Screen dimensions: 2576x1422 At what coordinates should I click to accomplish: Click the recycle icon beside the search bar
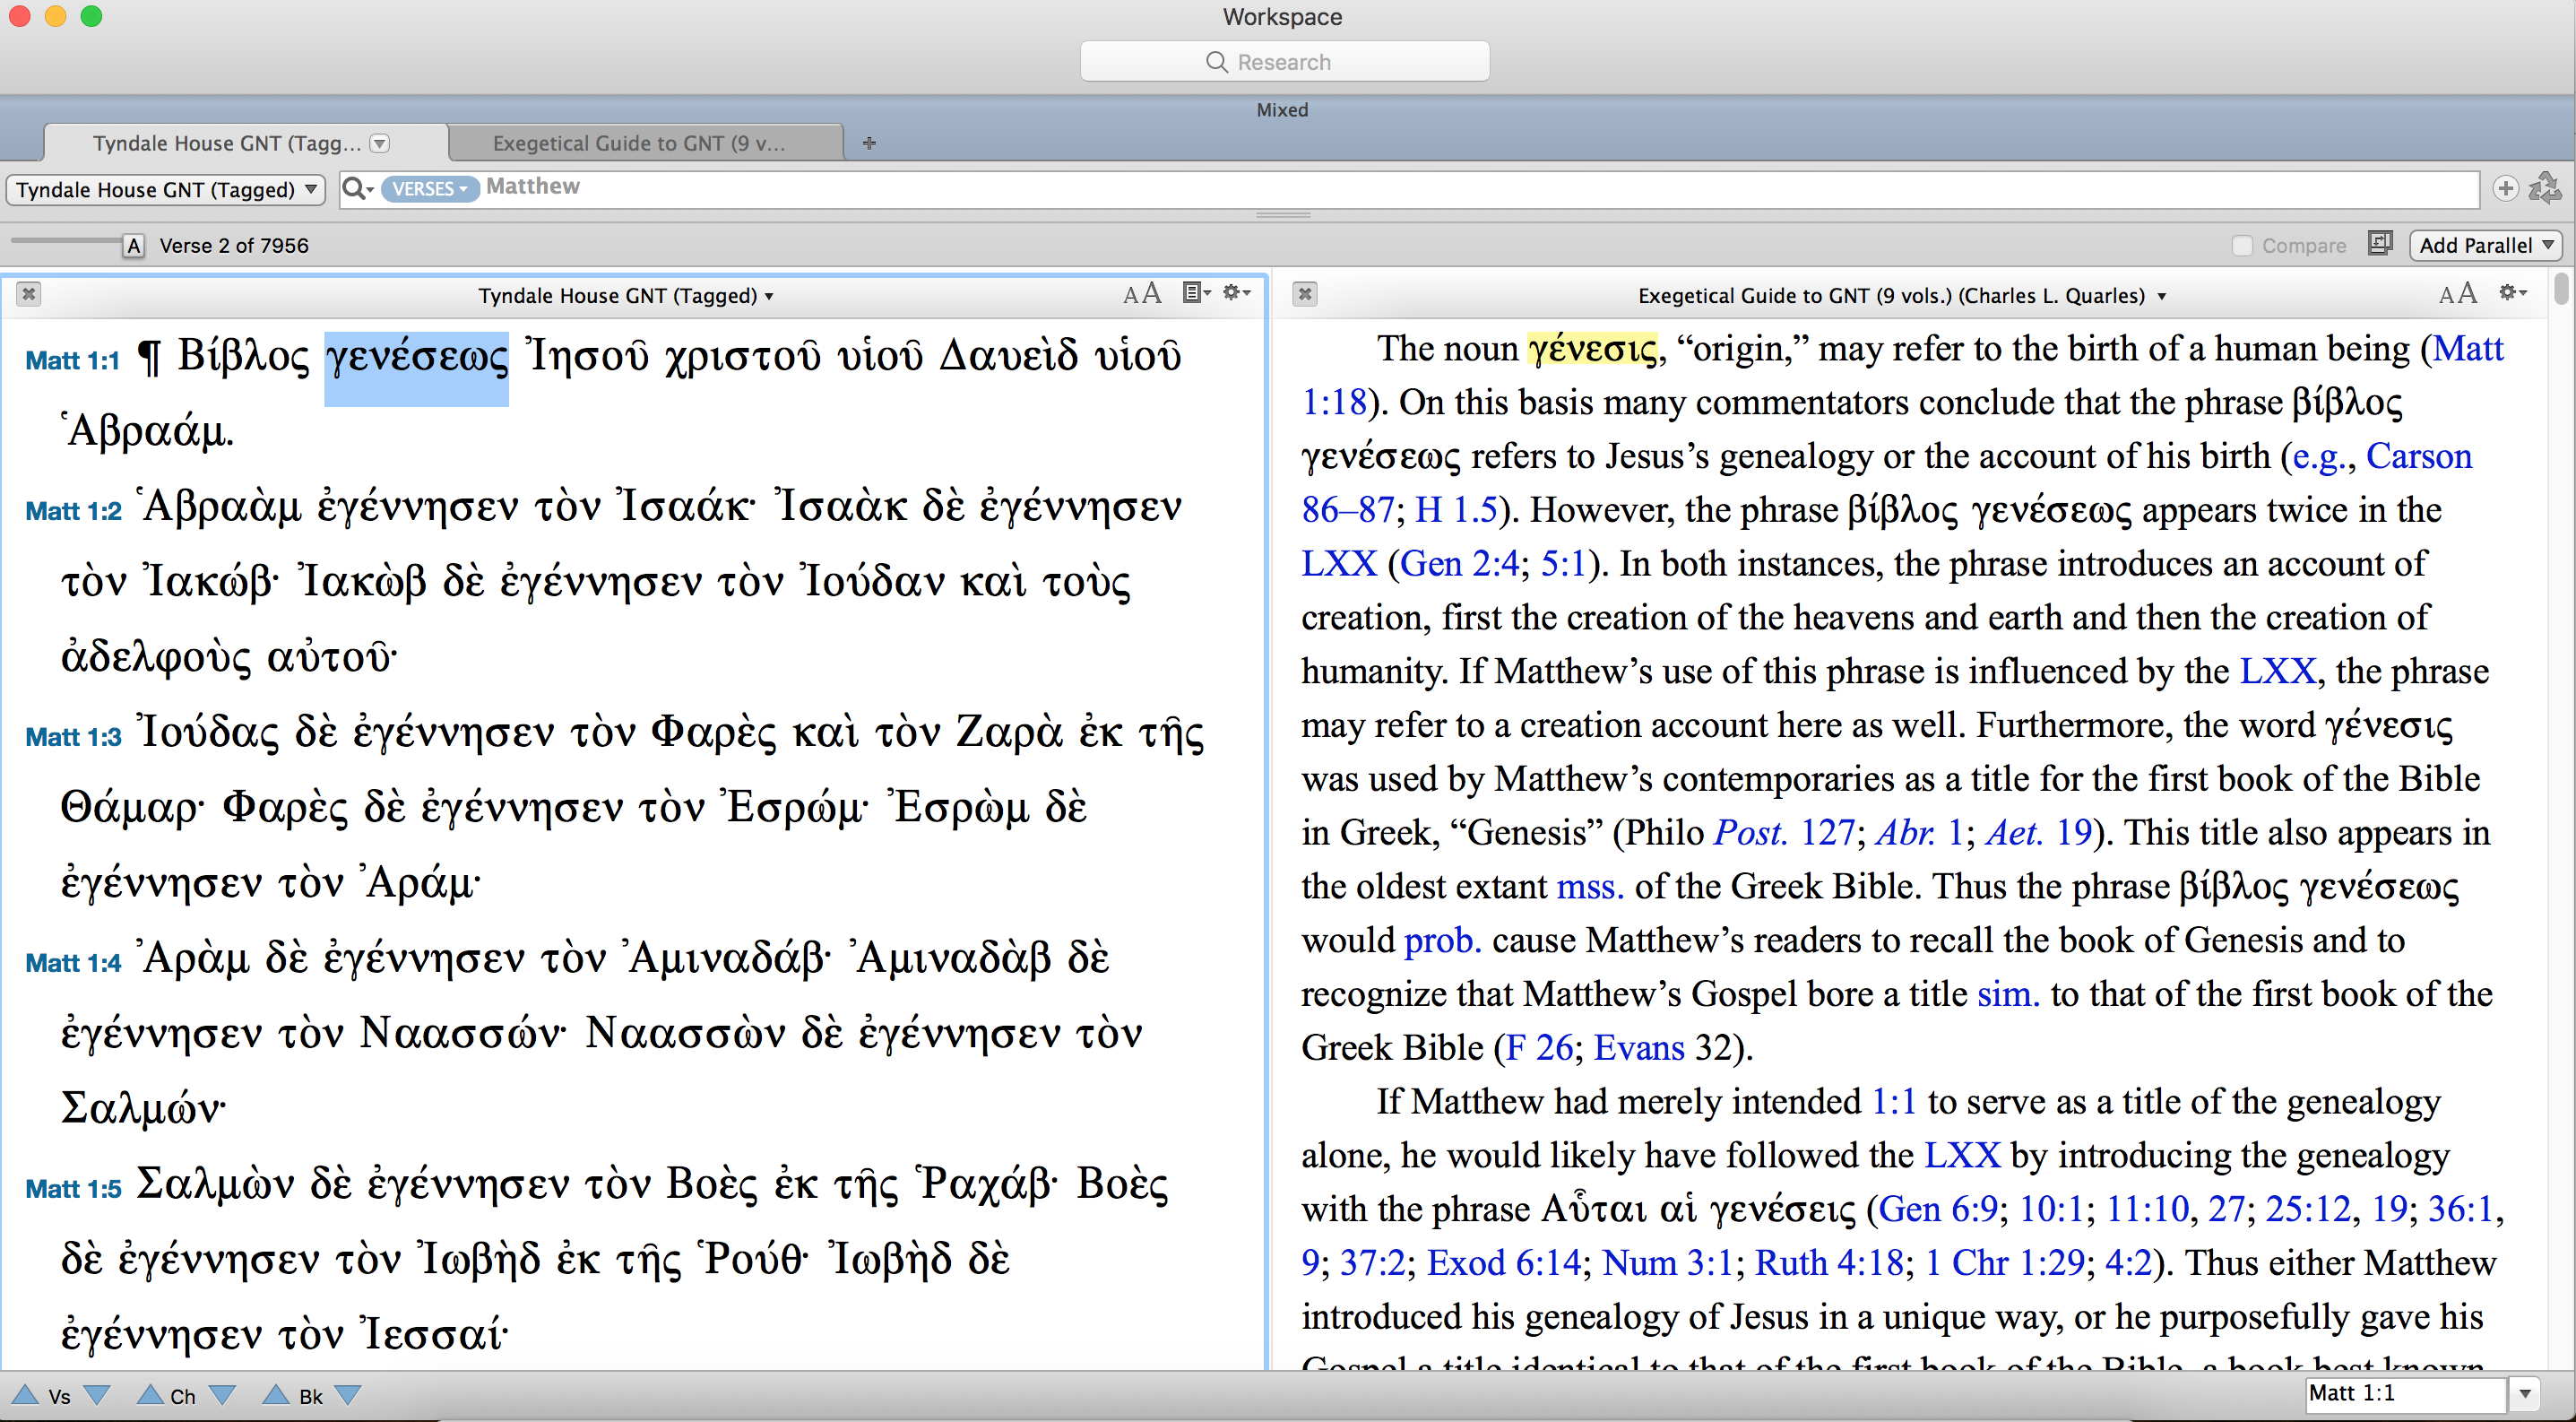2544,188
